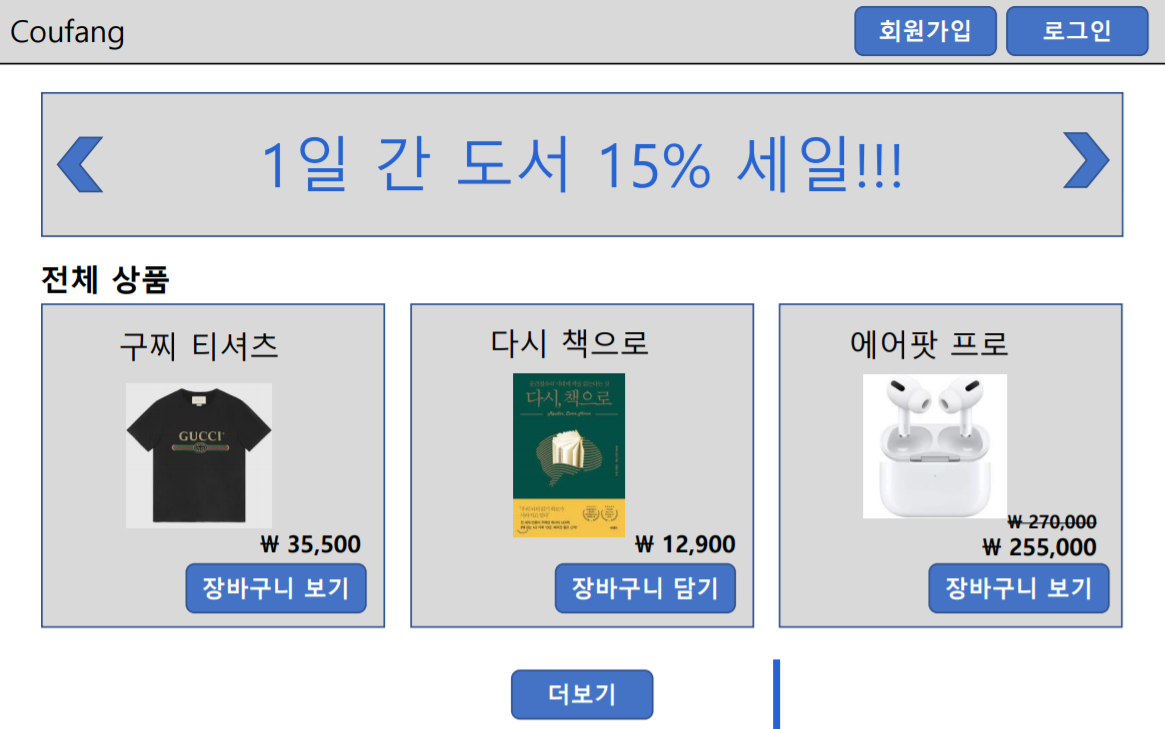Click the 로그인 login button

[x=1077, y=31]
